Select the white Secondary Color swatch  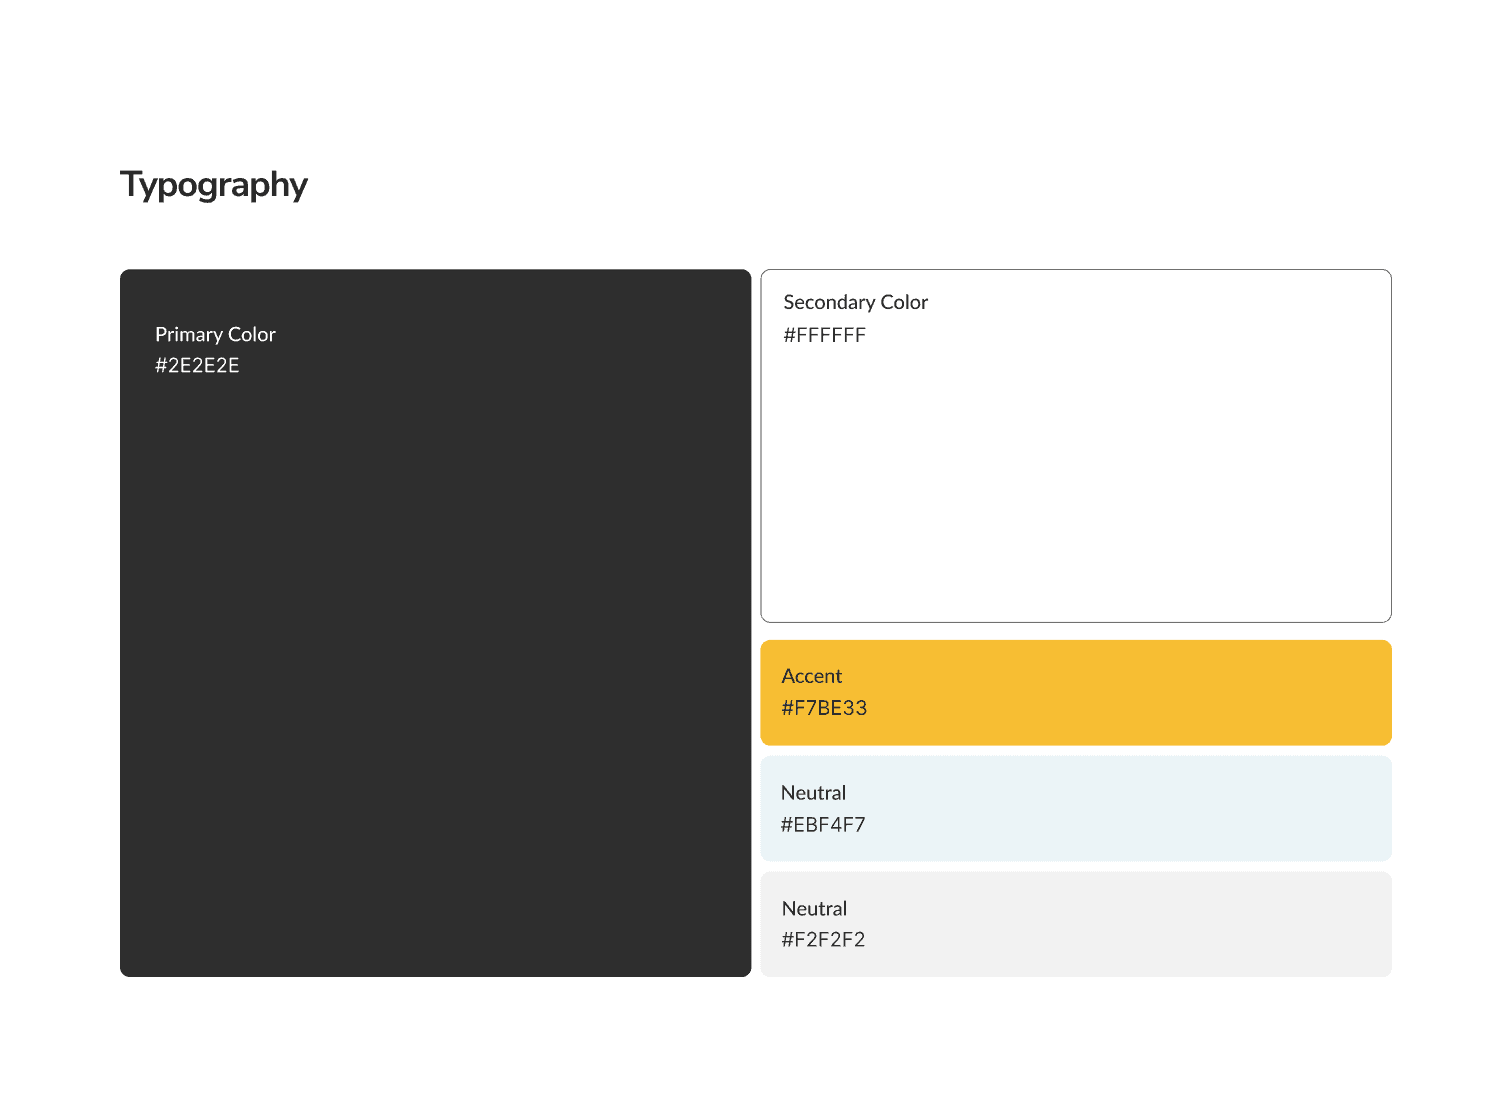[x=1076, y=446]
